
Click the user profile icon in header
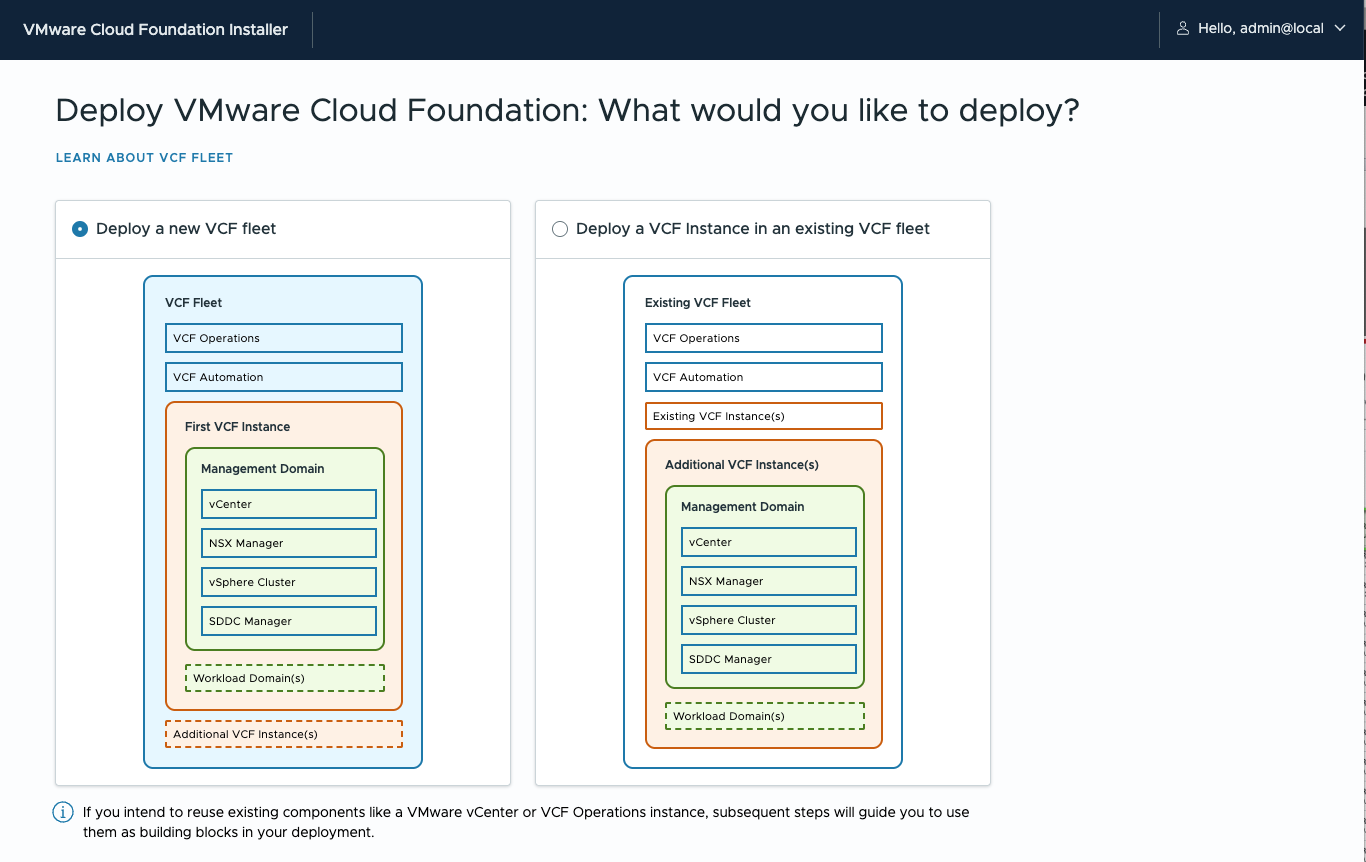[x=1182, y=29]
